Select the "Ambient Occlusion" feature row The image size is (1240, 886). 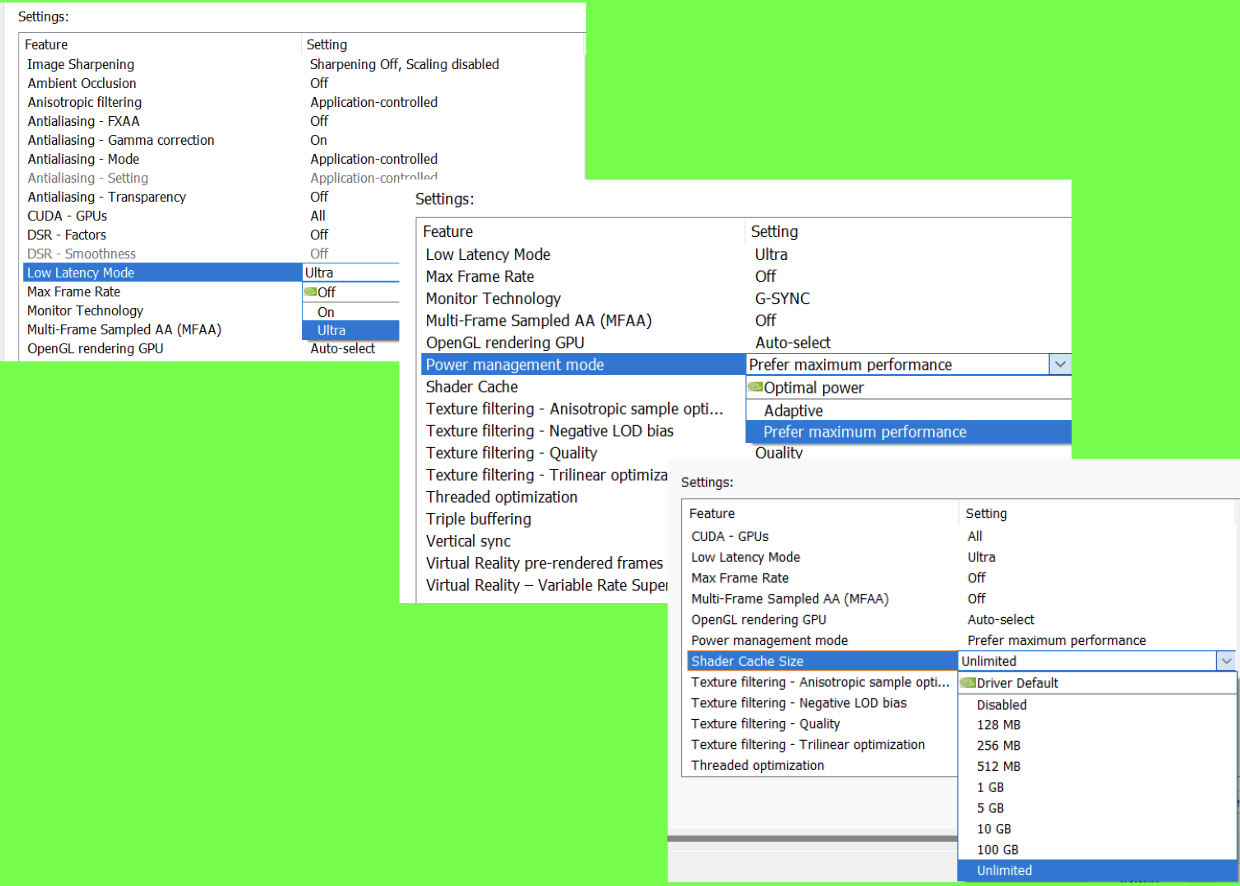(x=82, y=83)
